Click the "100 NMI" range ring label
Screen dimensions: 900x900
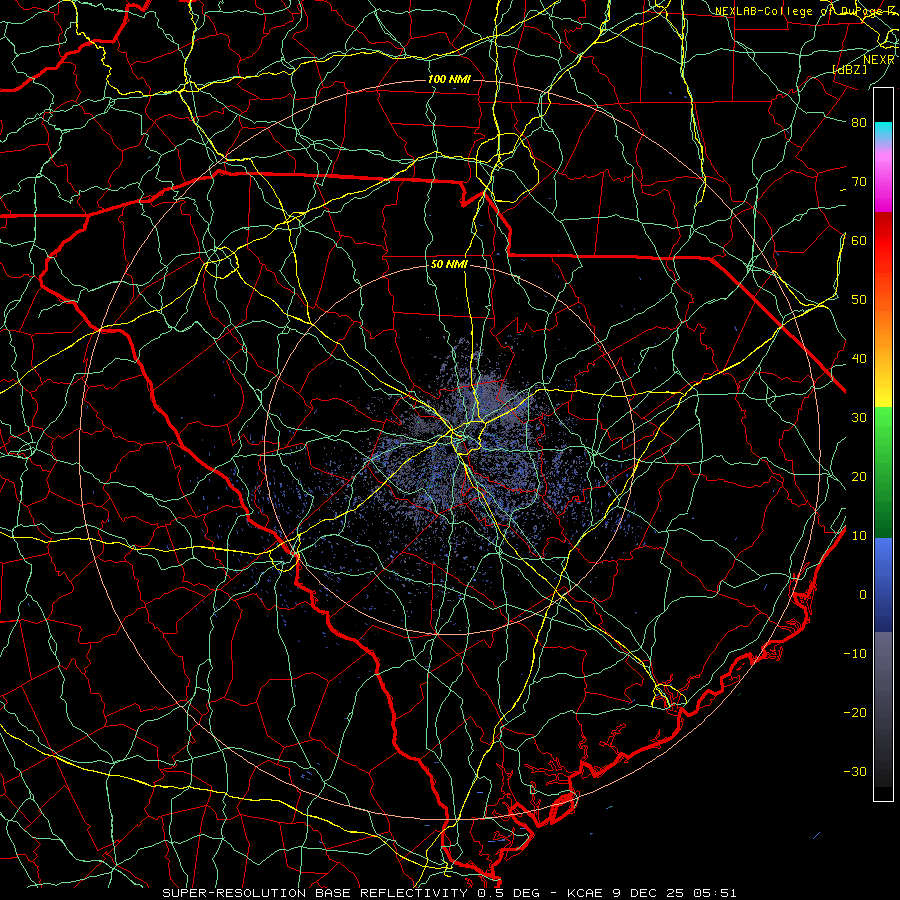click(449, 79)
